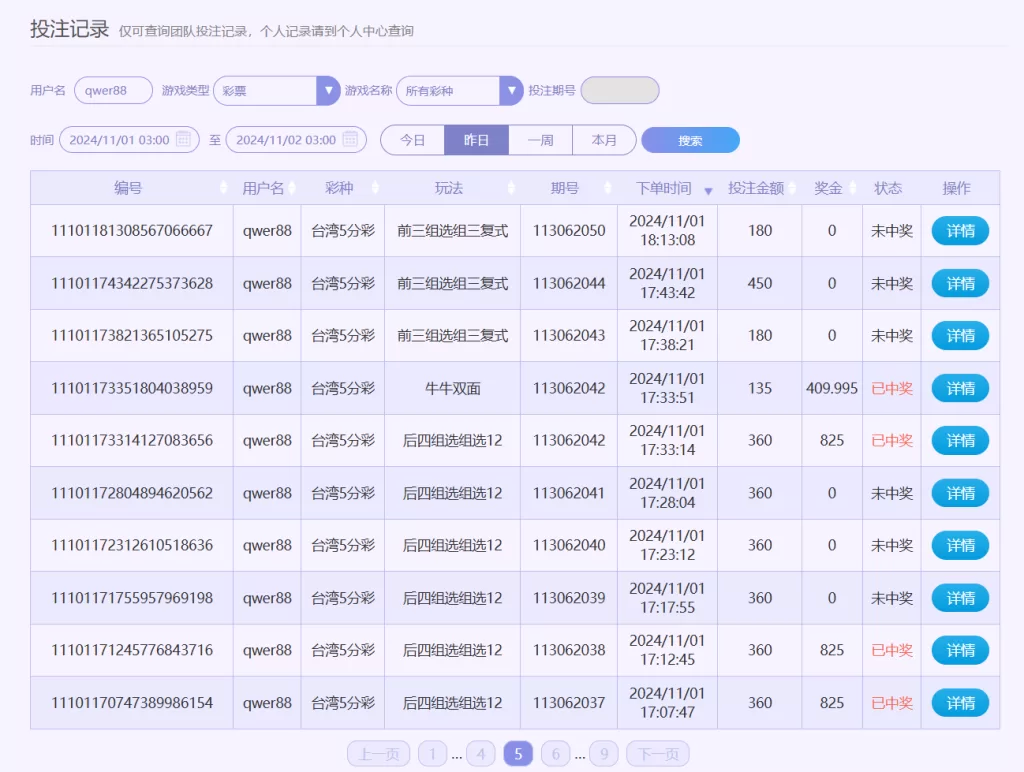Open 详情 for order 11101171245776843716

[960, 651]
